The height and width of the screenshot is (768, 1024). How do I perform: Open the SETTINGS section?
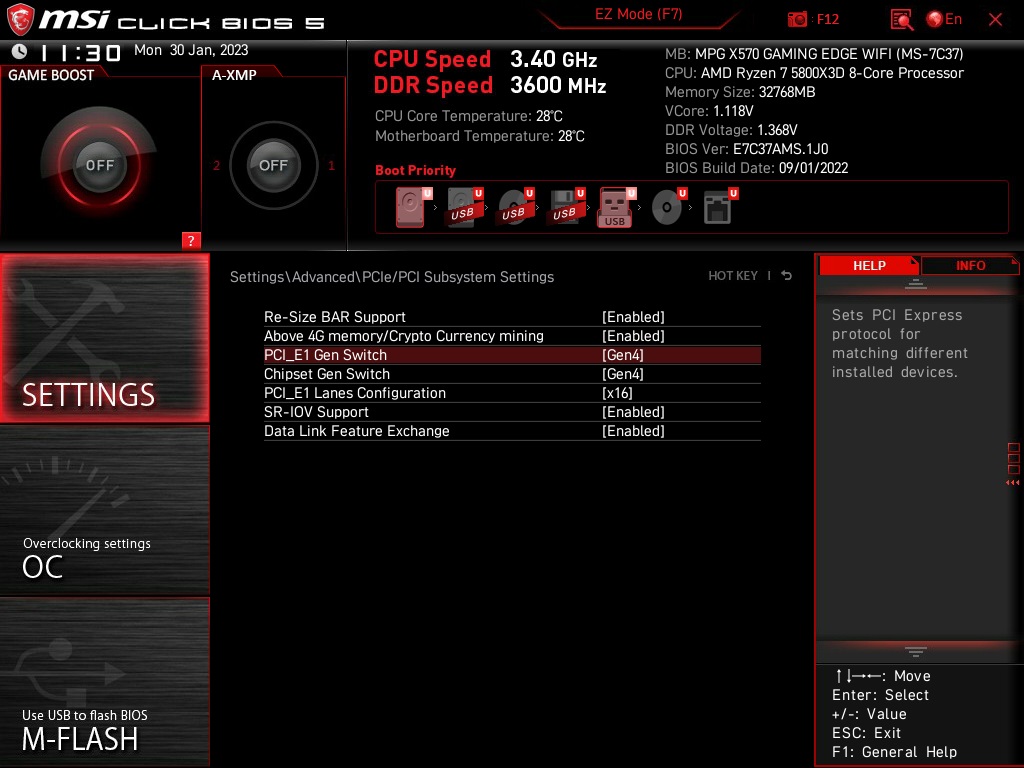[x=104, y=338]
